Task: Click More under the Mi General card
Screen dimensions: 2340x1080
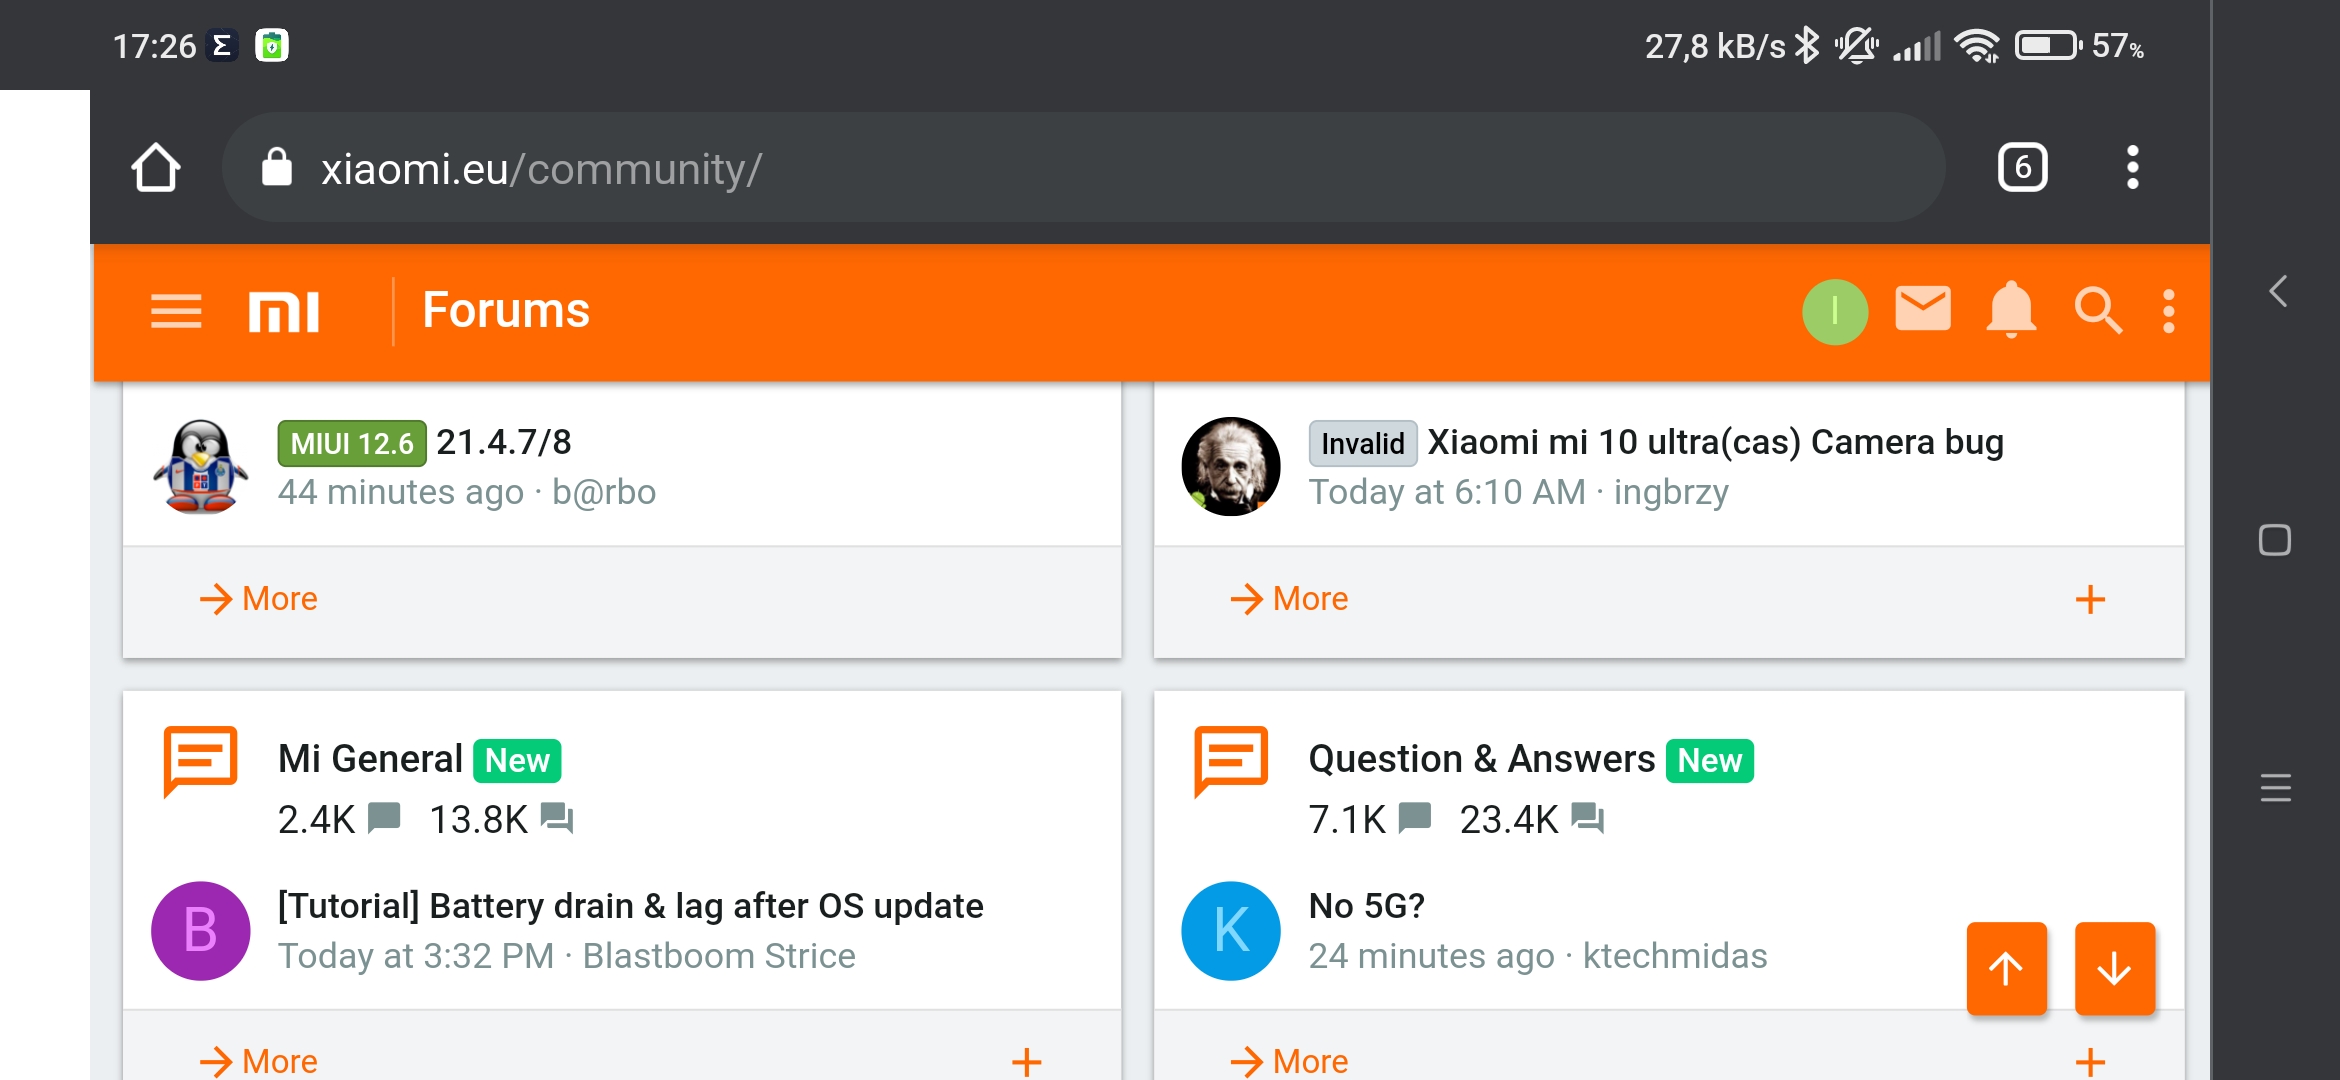Action: [x=259, y=1061]
